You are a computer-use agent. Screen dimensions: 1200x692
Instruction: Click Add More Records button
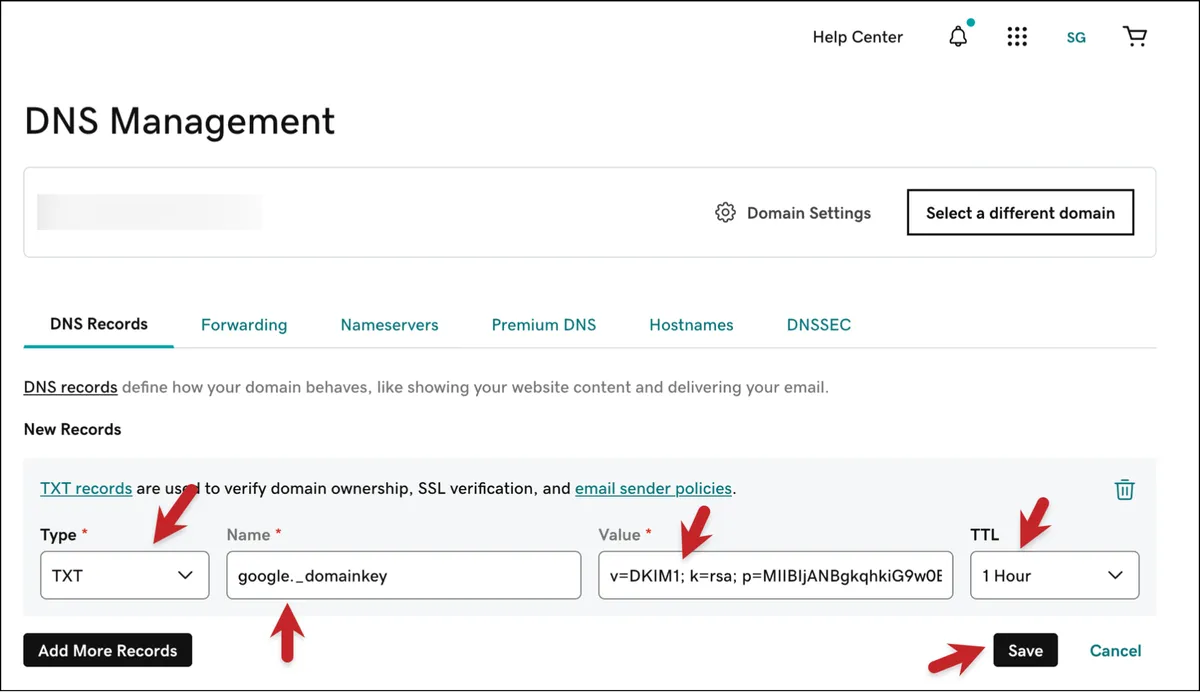click(108, 650)
